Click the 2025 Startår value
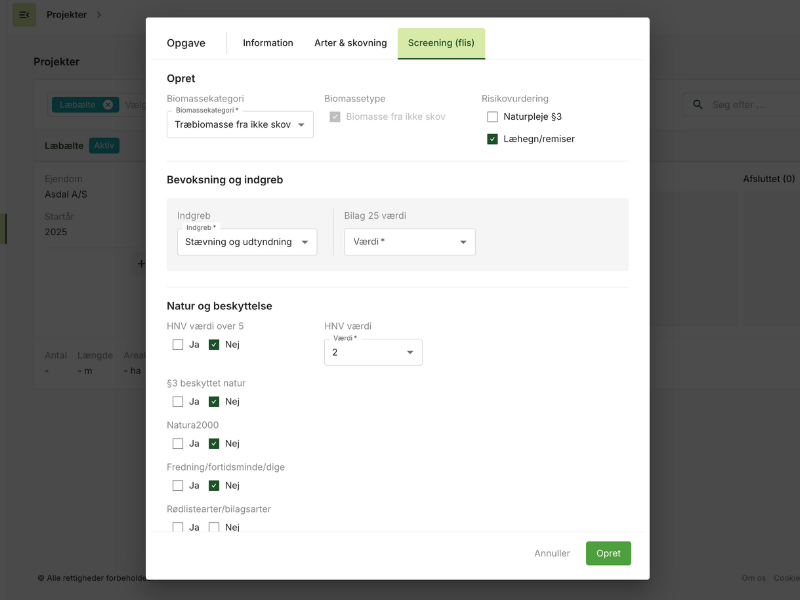 pyautogui.click(x=56, y=232)
